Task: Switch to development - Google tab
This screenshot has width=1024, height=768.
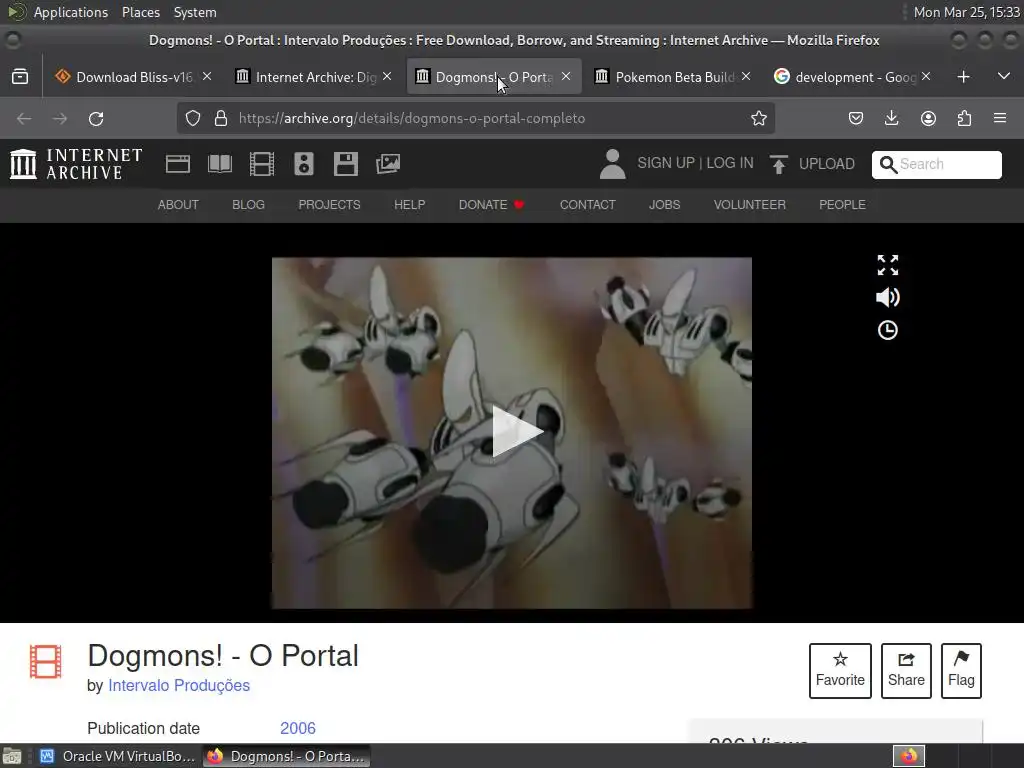Action: (x=855, y=77)
